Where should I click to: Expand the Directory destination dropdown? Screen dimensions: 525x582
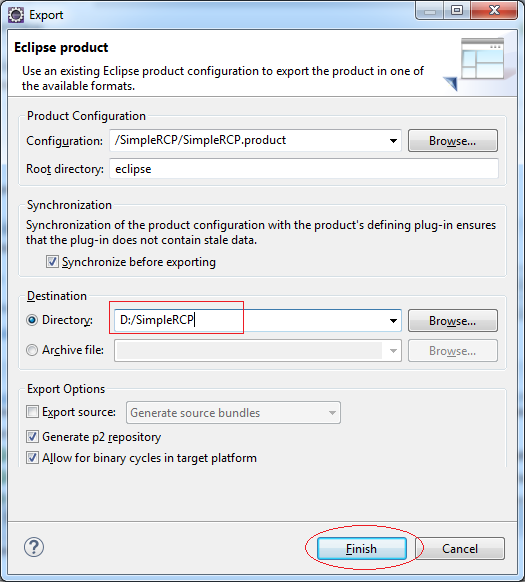tap(393, 321)
